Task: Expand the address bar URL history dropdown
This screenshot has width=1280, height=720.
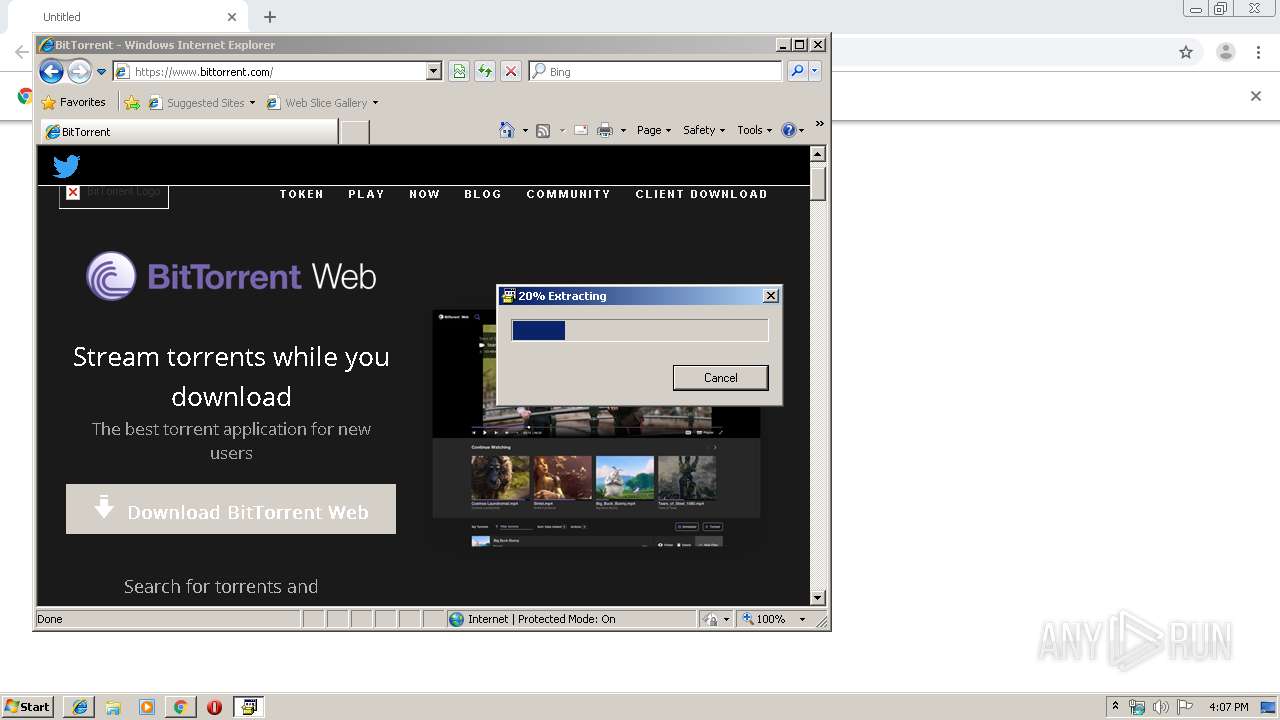Action: point(433,72)
